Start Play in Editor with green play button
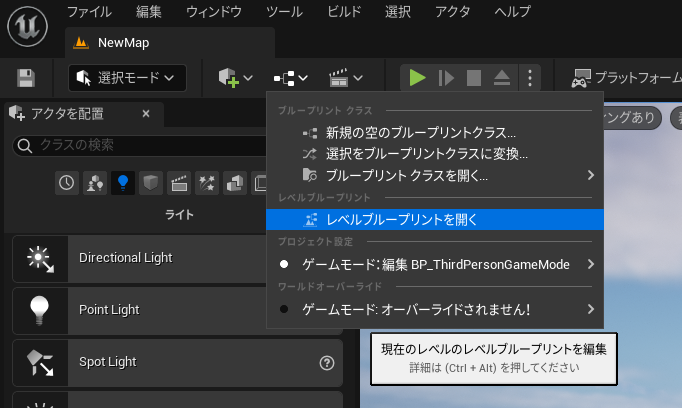The image size is (682, 408). [417, 78]
